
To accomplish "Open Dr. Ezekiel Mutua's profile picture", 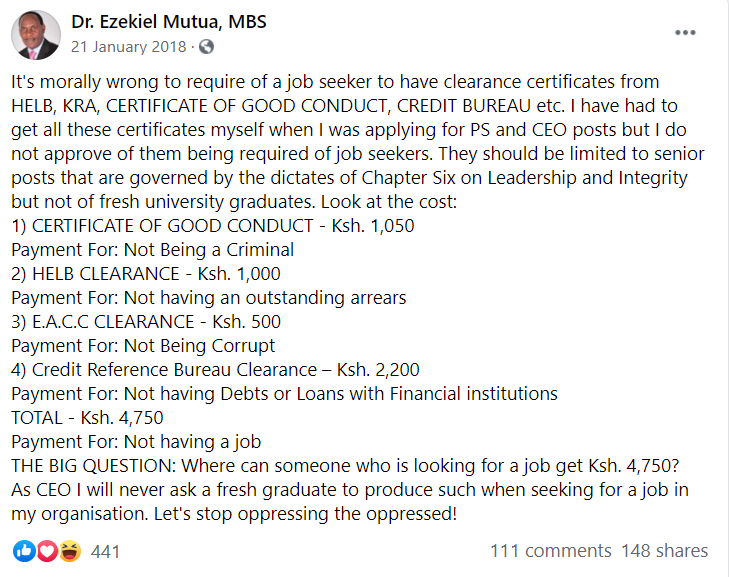I will (36, 34).
